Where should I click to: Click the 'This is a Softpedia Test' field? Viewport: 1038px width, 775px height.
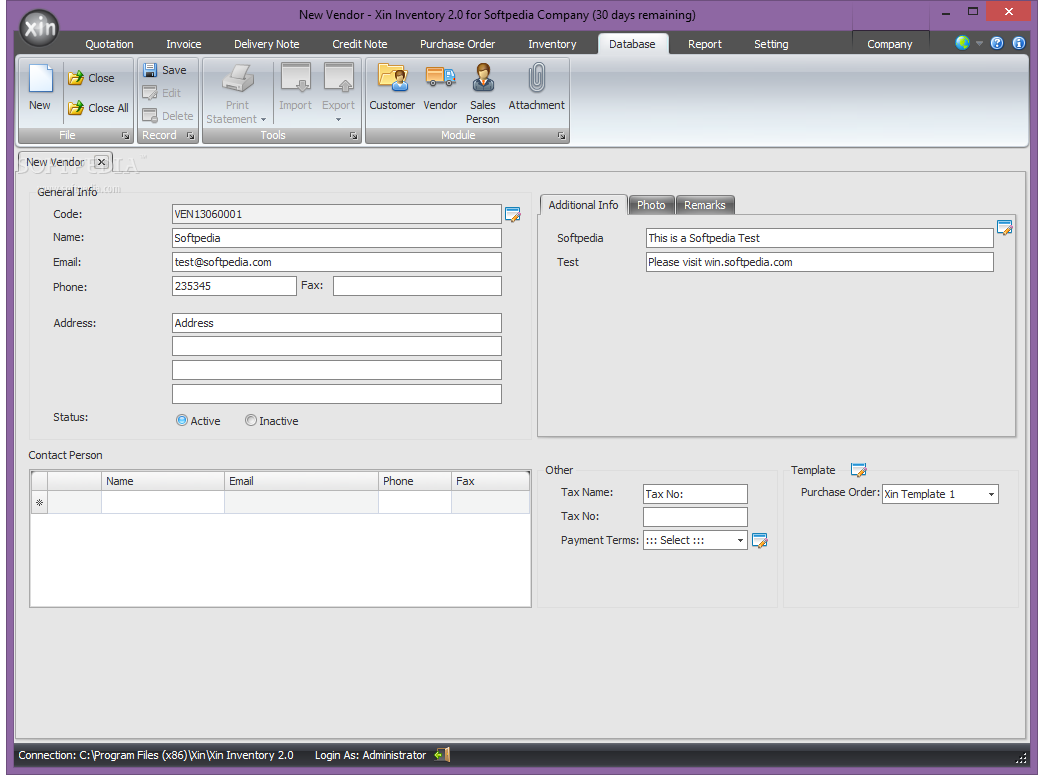[x=819, y=238]
